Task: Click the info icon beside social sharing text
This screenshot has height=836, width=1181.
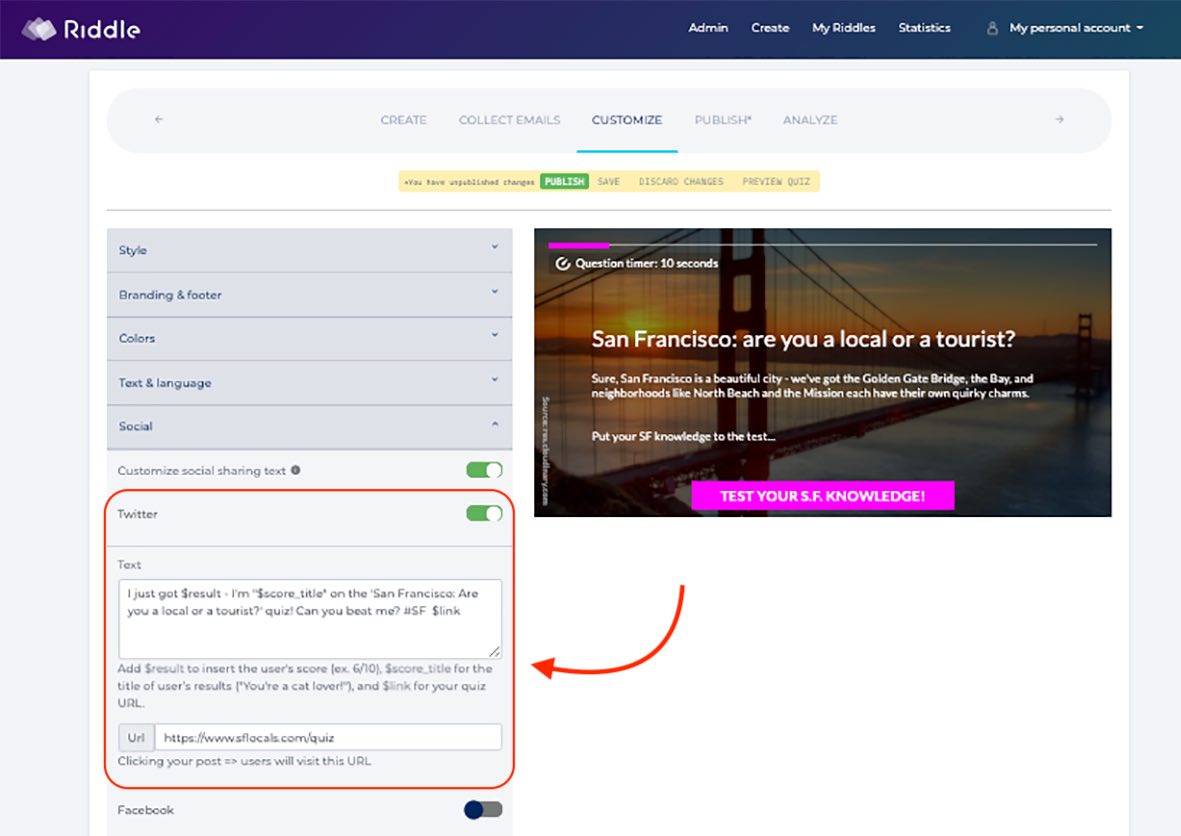Action: click(295, 470)
